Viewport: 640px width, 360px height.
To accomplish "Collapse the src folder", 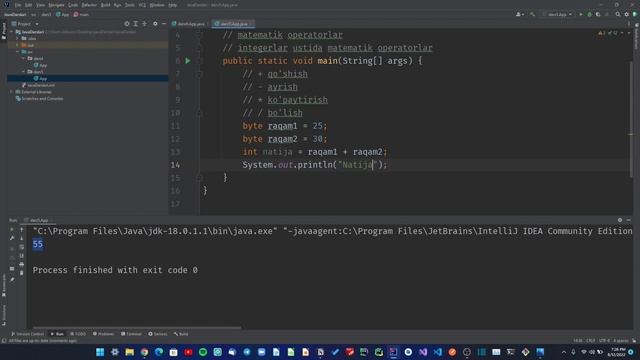I will point(18,52).
